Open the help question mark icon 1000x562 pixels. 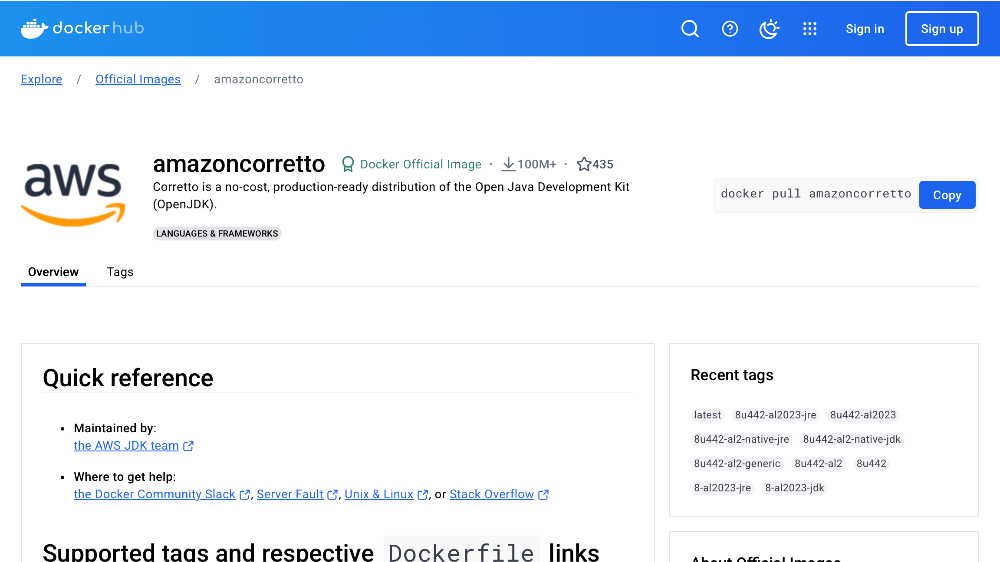pos(730,29)
